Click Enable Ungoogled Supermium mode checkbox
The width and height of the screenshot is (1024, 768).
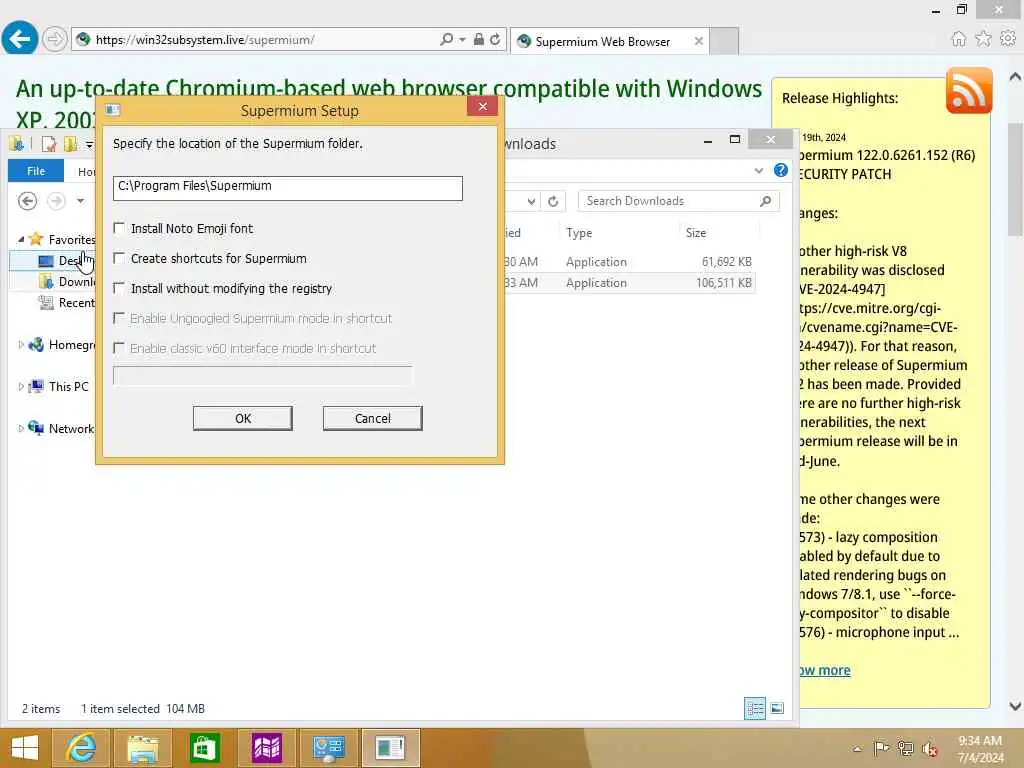point(119,318)
